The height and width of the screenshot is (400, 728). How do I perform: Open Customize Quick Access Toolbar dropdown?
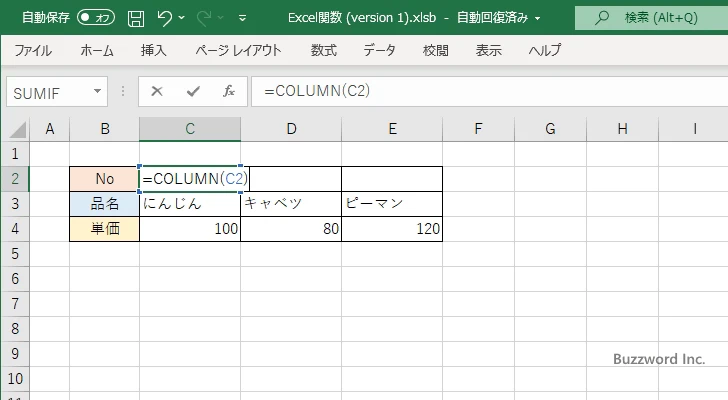[x=242, y=19]
